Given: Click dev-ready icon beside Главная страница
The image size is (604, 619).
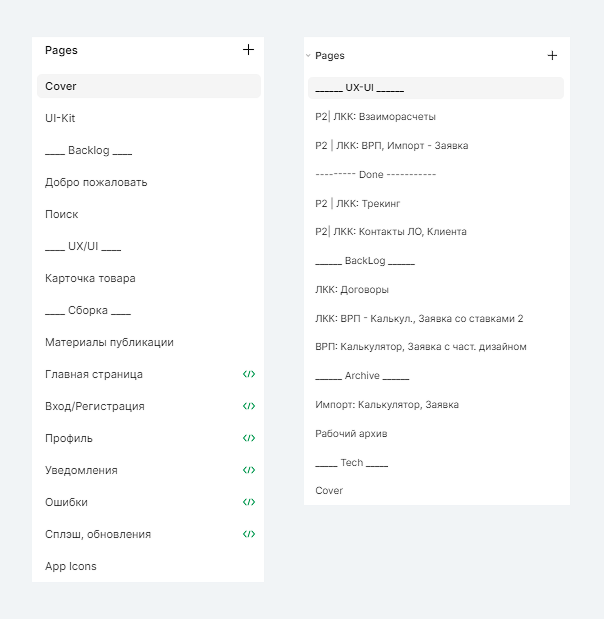Looking at the screenshot, I should pos(249,374).
